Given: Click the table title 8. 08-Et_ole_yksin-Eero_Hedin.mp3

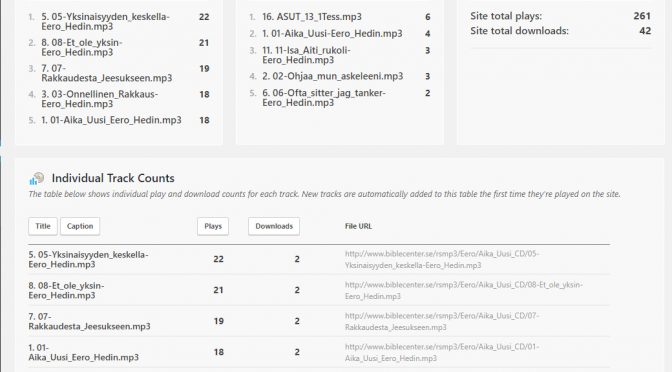Looking at the screenshot, I should coord(66,290).
